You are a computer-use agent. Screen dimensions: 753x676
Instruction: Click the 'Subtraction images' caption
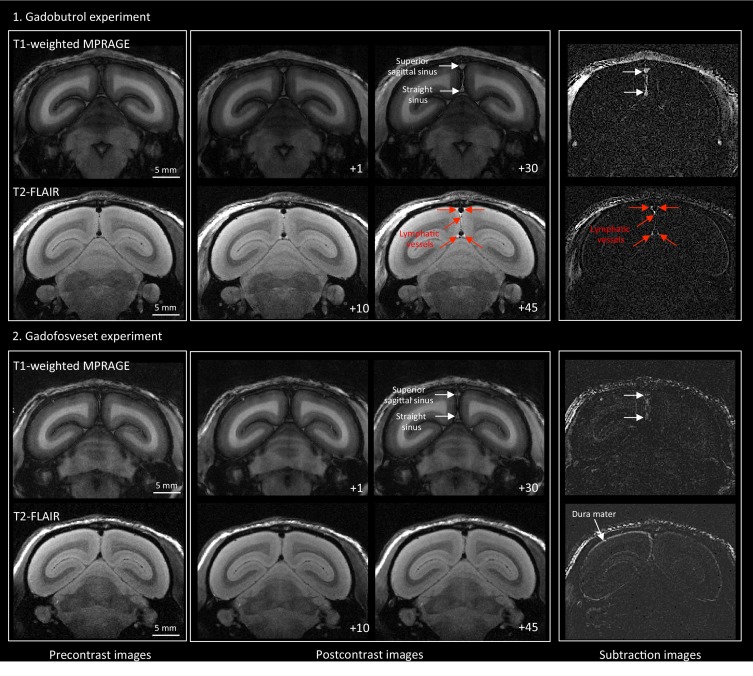click(x=650, y=655)
